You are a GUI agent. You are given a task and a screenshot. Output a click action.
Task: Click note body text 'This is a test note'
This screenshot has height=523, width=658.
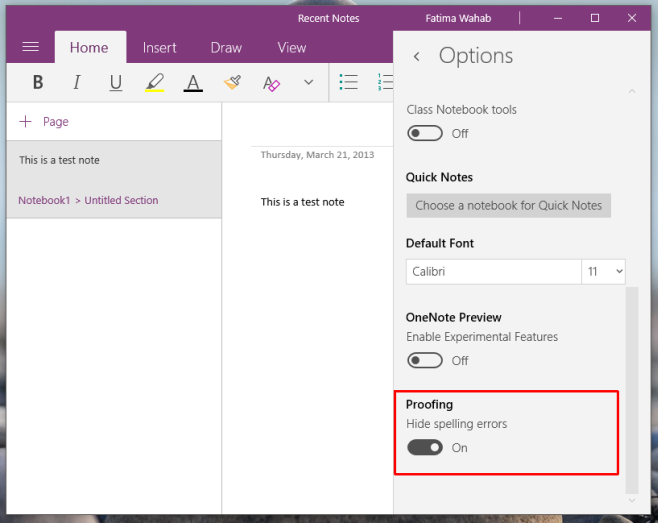pos(303,202)
